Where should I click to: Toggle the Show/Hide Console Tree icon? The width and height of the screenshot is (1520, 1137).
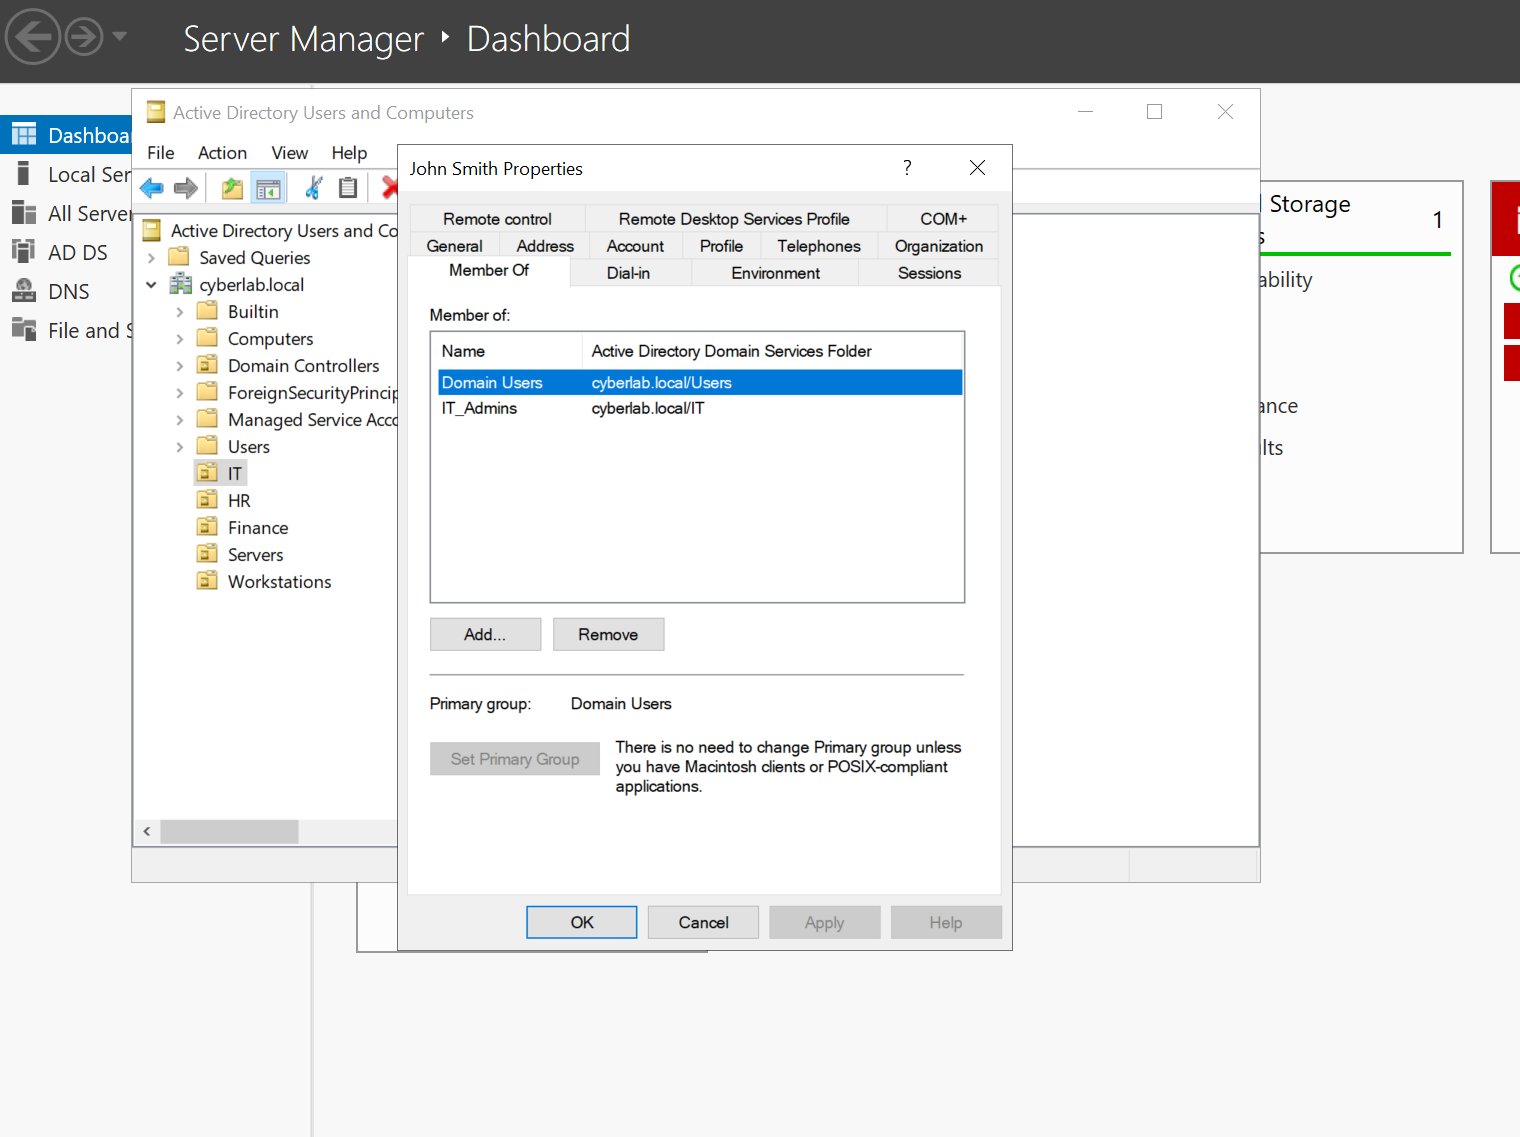[268, 188]
